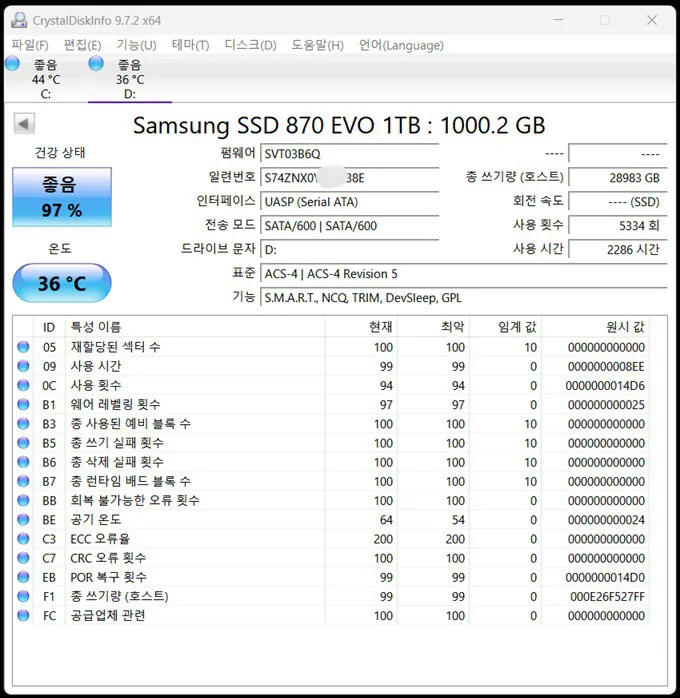This screenshot has width=680, height=698.
Task: Click the standard field ACS-4 Revision 5
Action: [464, 274]
